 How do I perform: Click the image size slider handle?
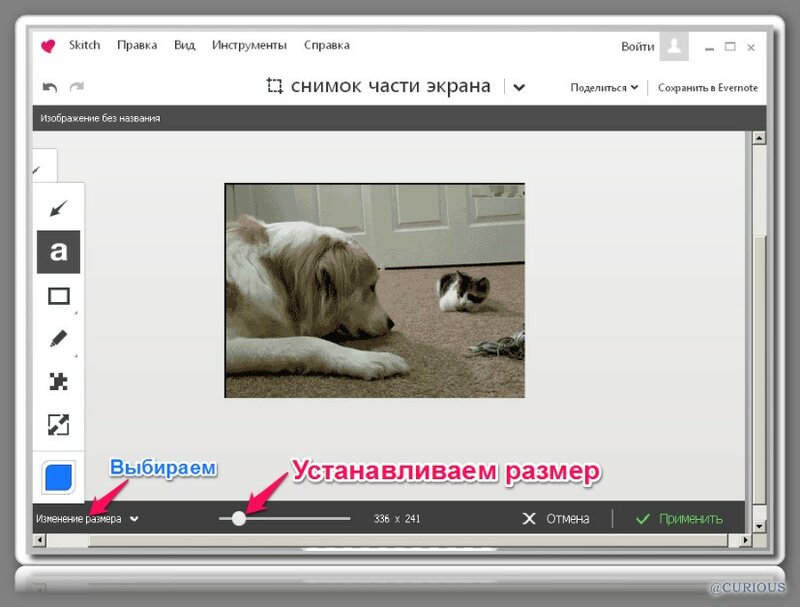[x=238, y=518]
